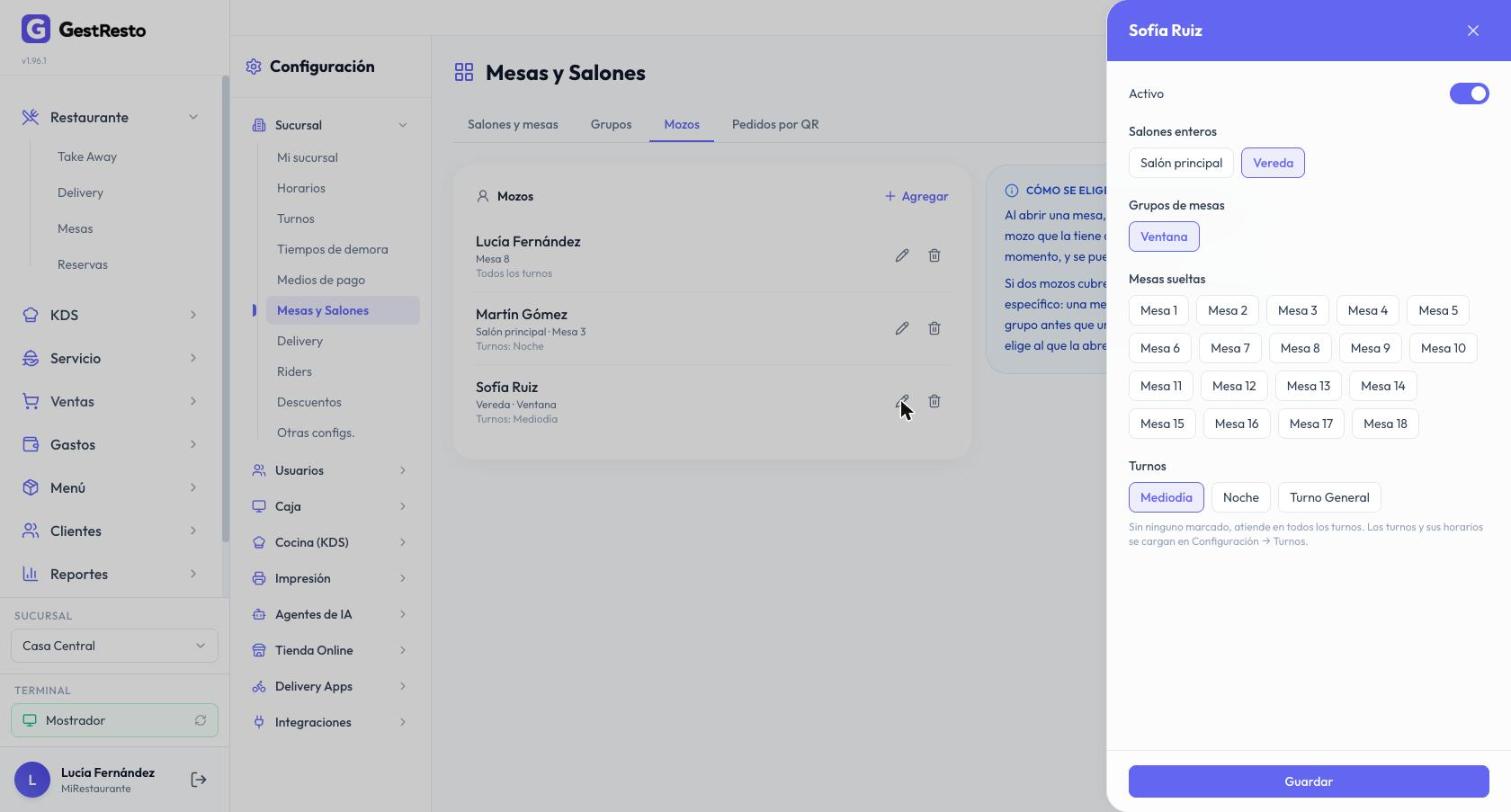1511x812 pixels.
Task: Click the Gastos wallet icon
Action: click(31, 445)
